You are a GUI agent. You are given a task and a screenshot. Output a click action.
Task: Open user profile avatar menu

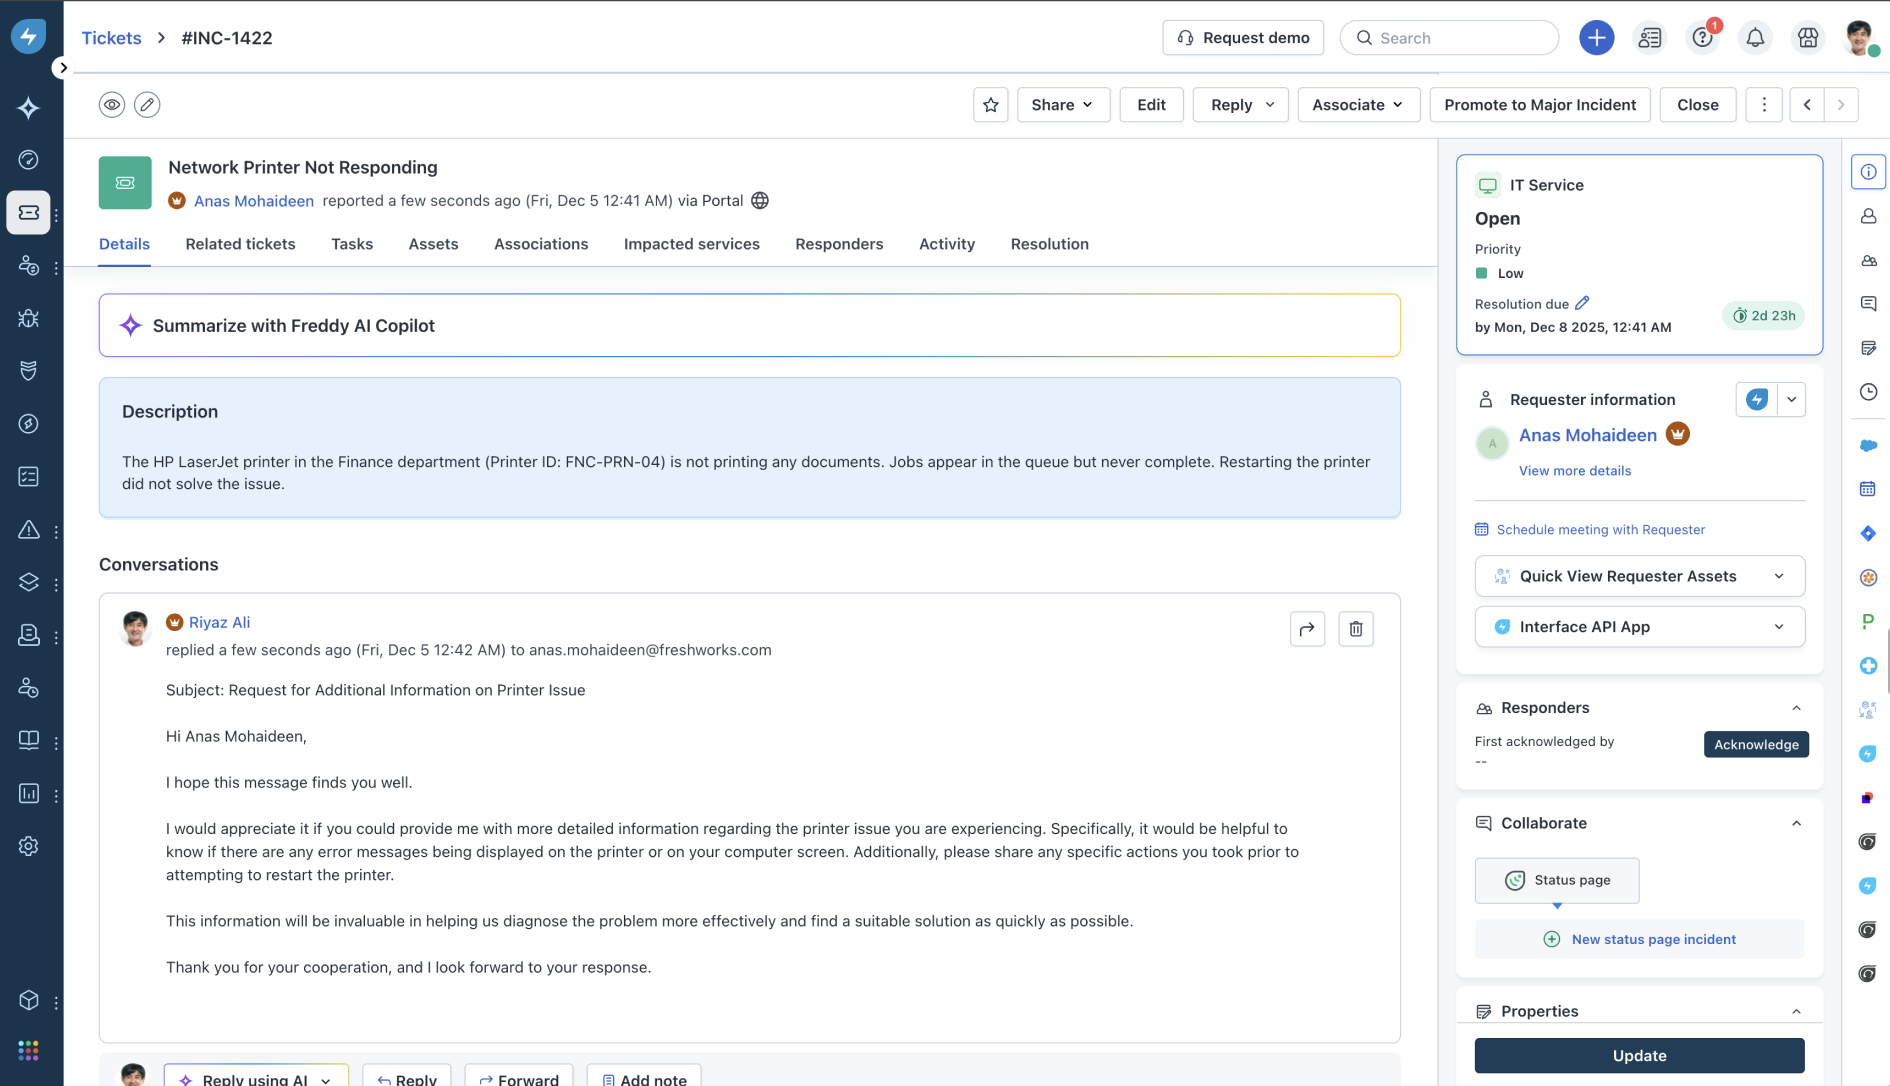1860,38
